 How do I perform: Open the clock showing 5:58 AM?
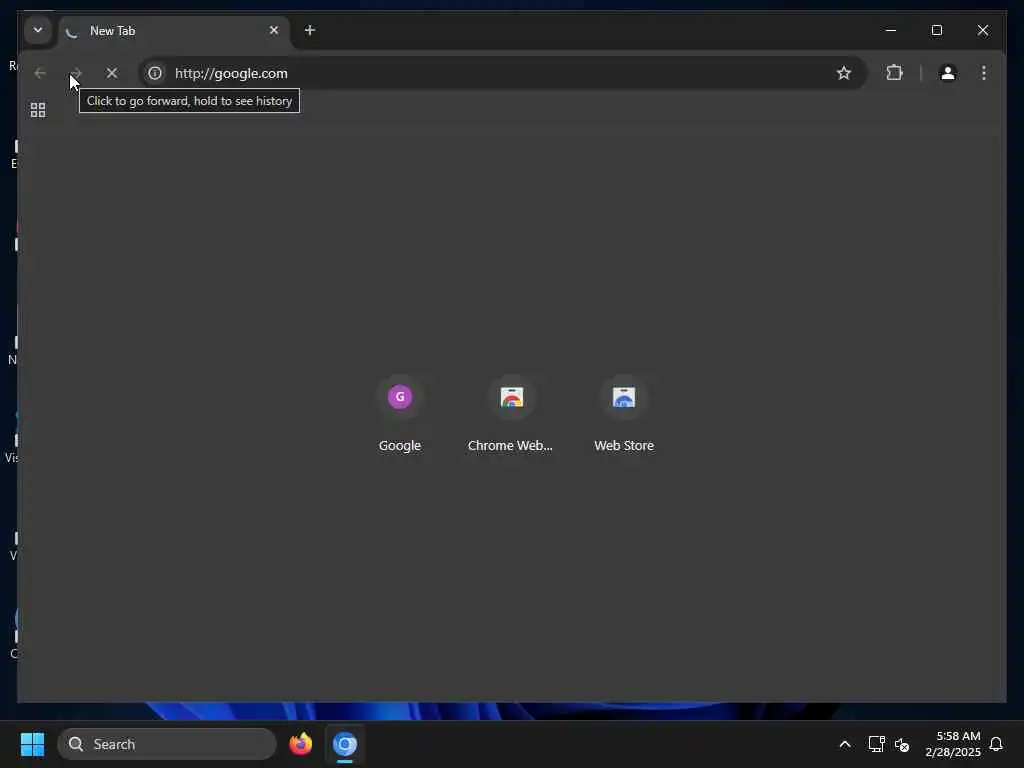click(x=953, y=744)
